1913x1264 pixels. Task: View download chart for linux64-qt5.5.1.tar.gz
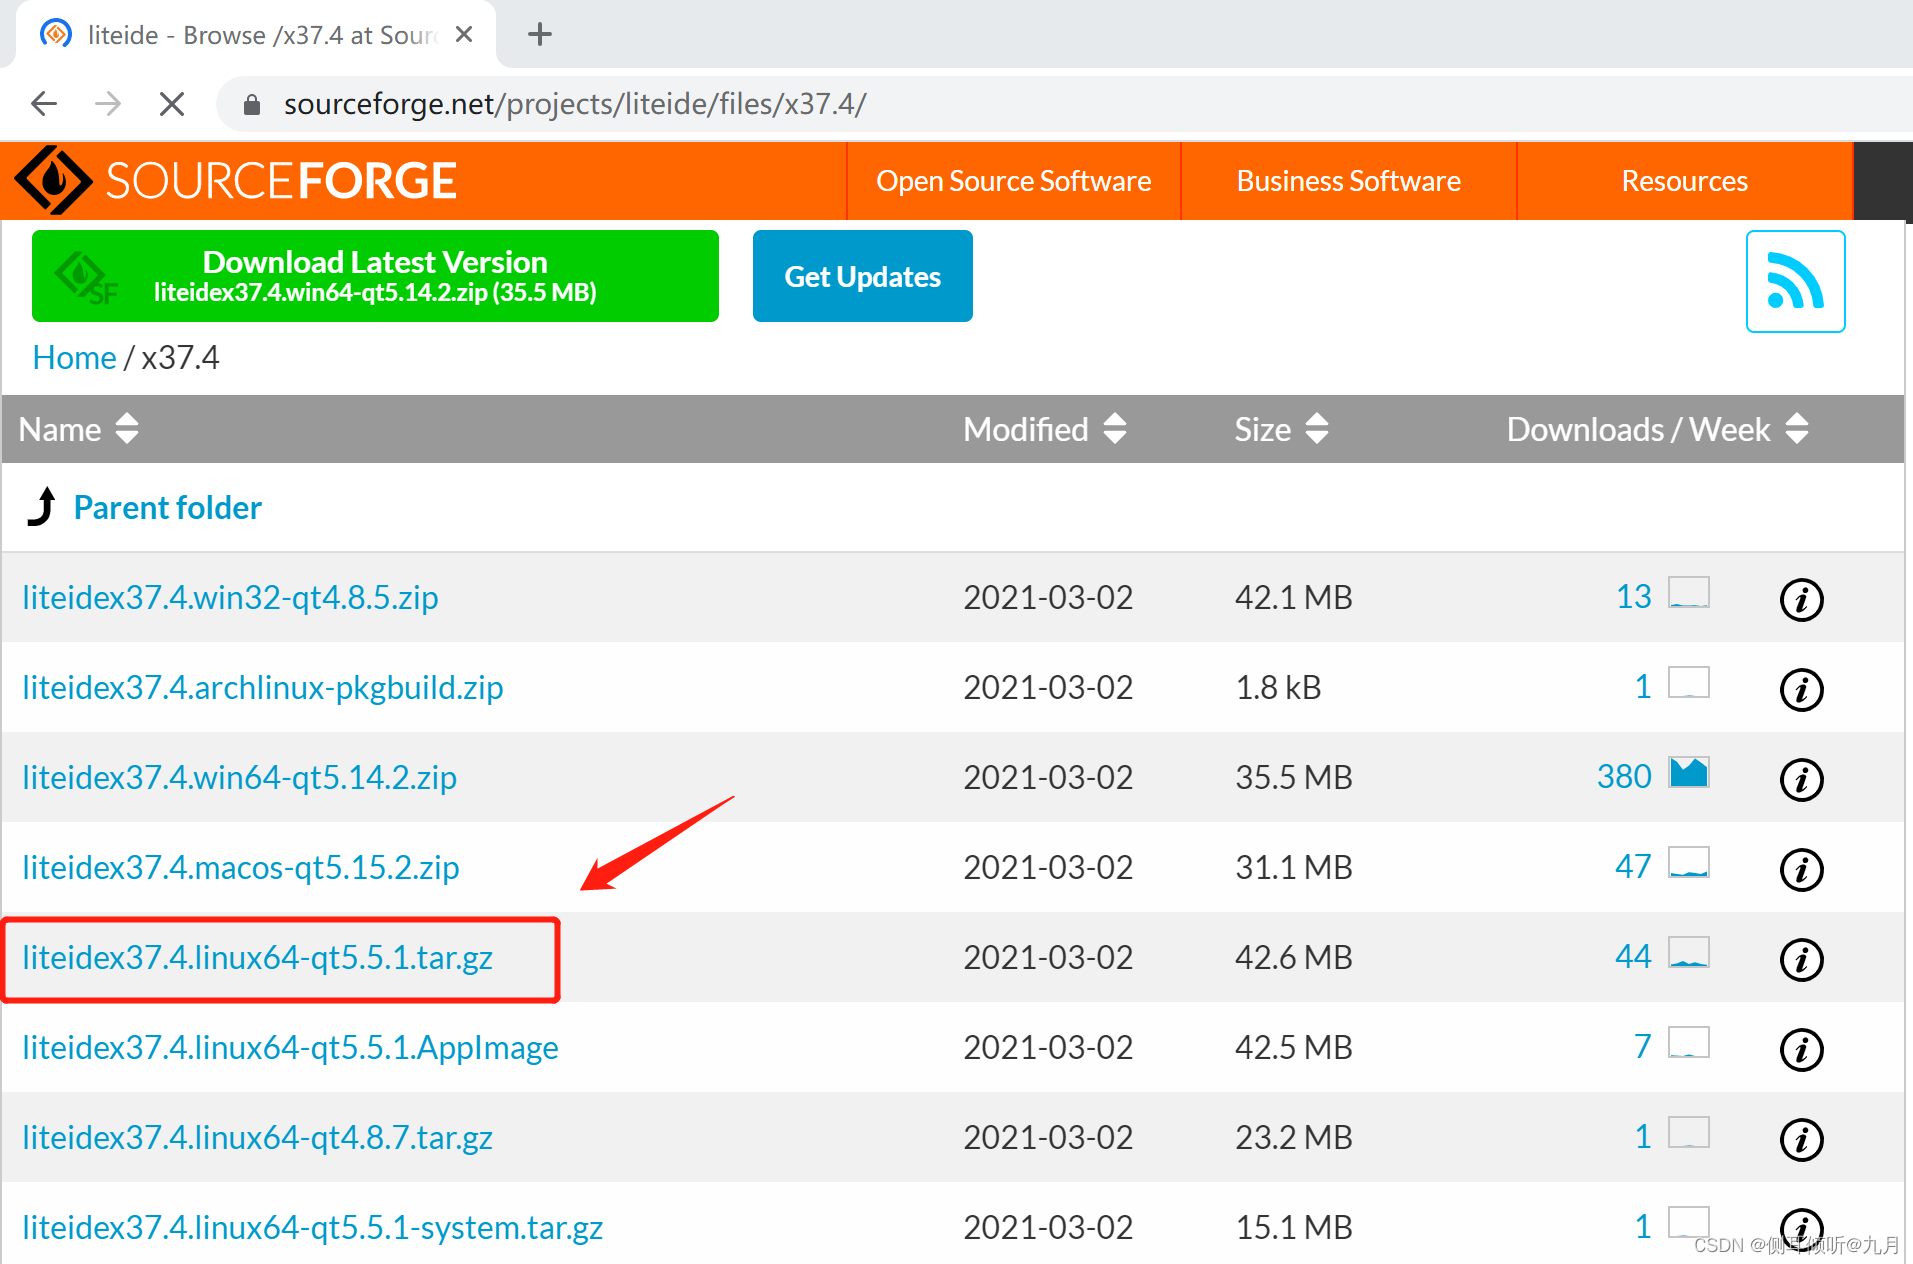[x=1689, y=953]
